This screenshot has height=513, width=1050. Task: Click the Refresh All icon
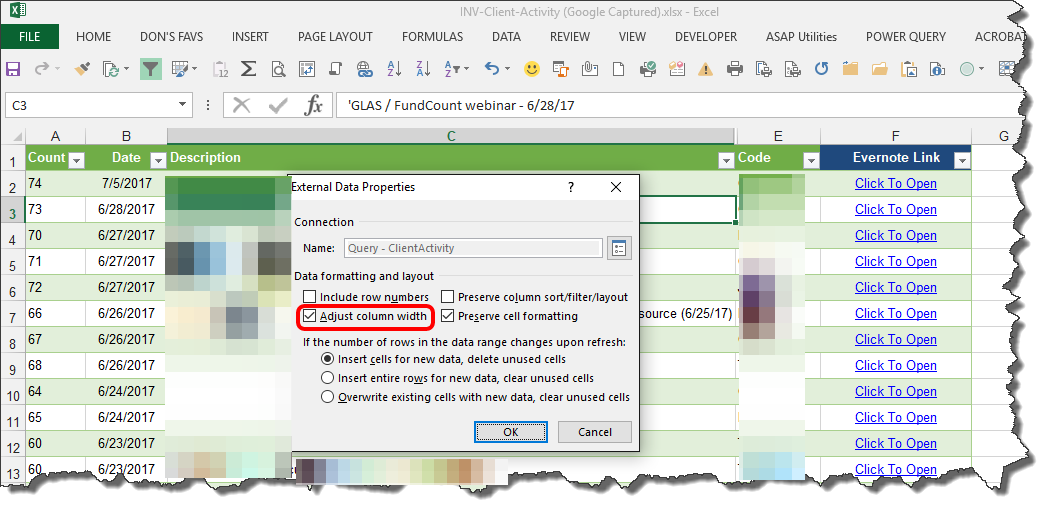(110, 68)
